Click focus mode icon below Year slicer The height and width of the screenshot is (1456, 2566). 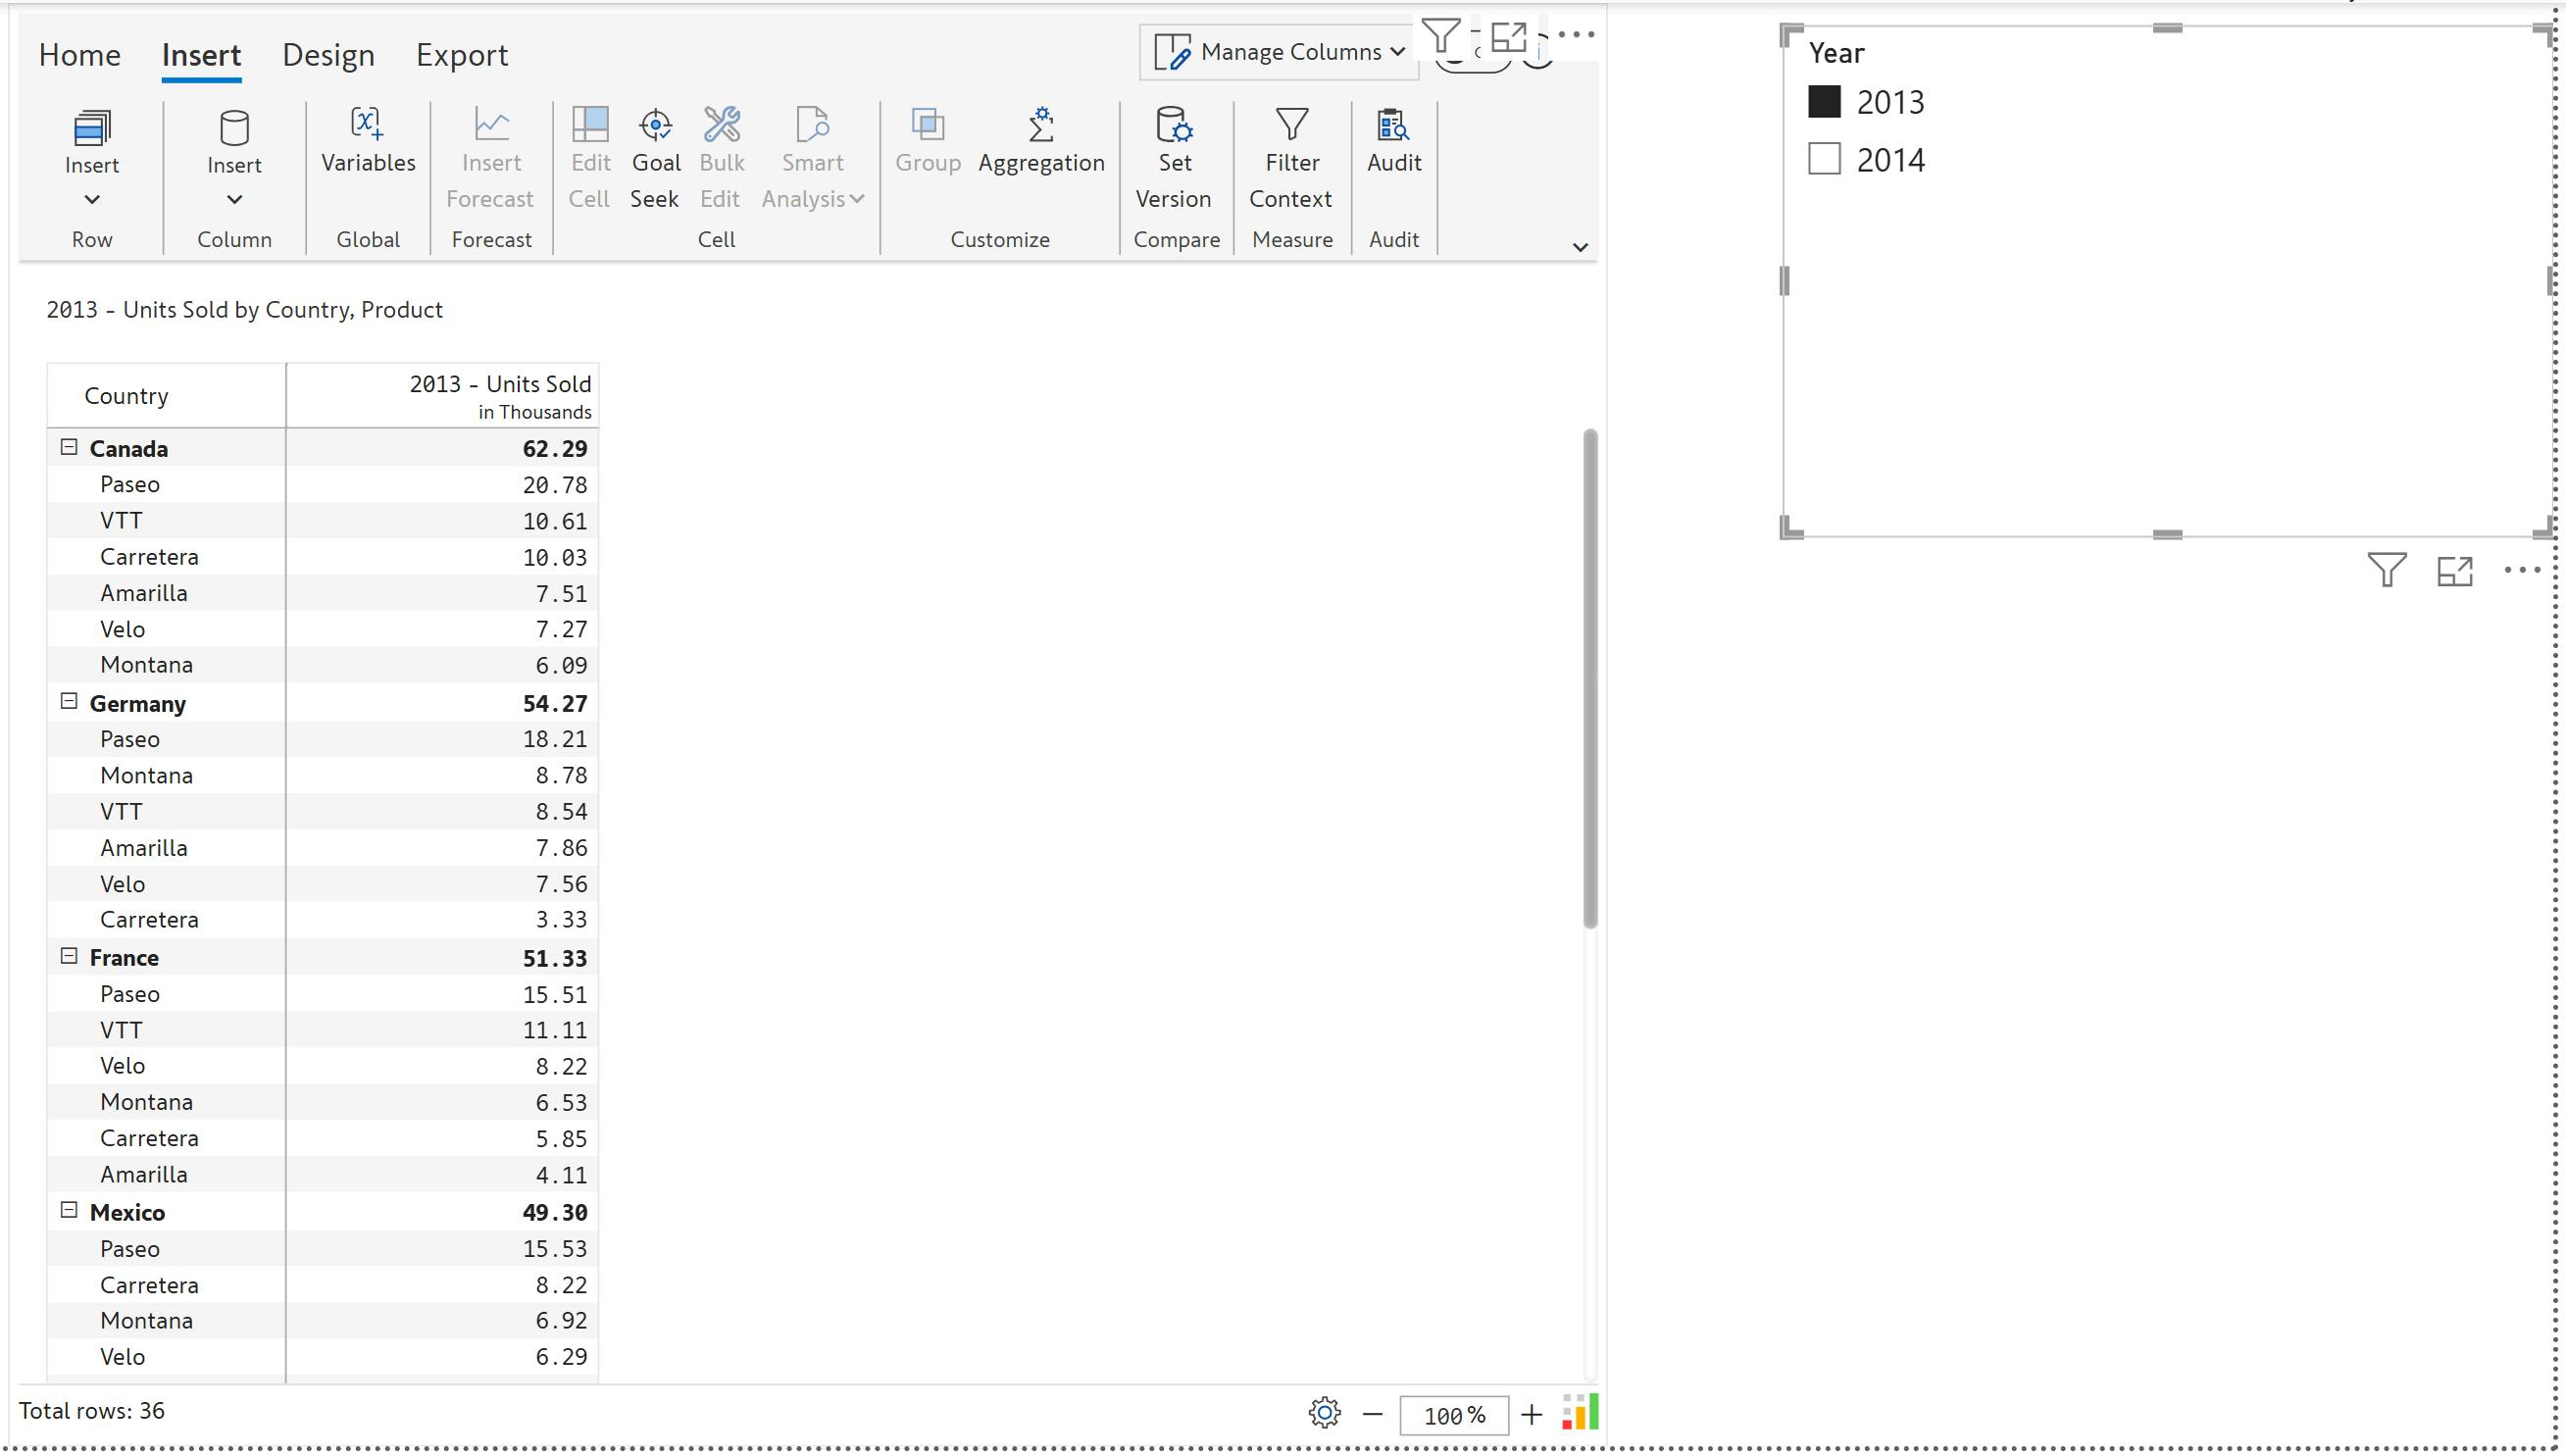click(x=2454, y=571)
